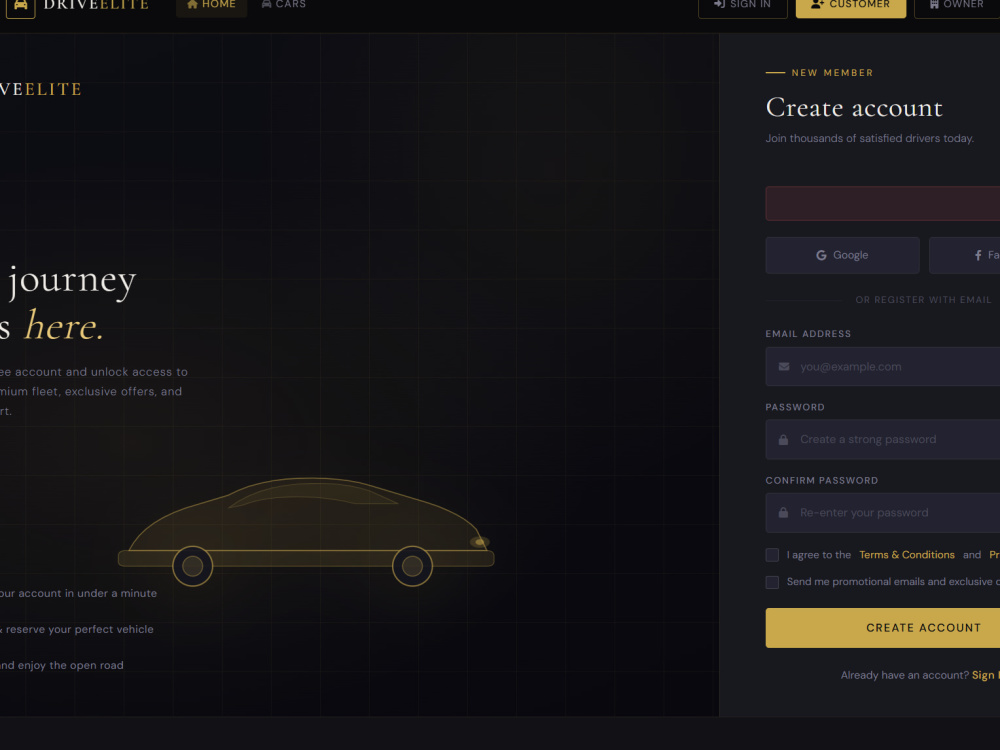Click 'enjoy the open road' text
Image resolution: width=1000 pixels, height=750 pixels.
click(x=70, y=665)
